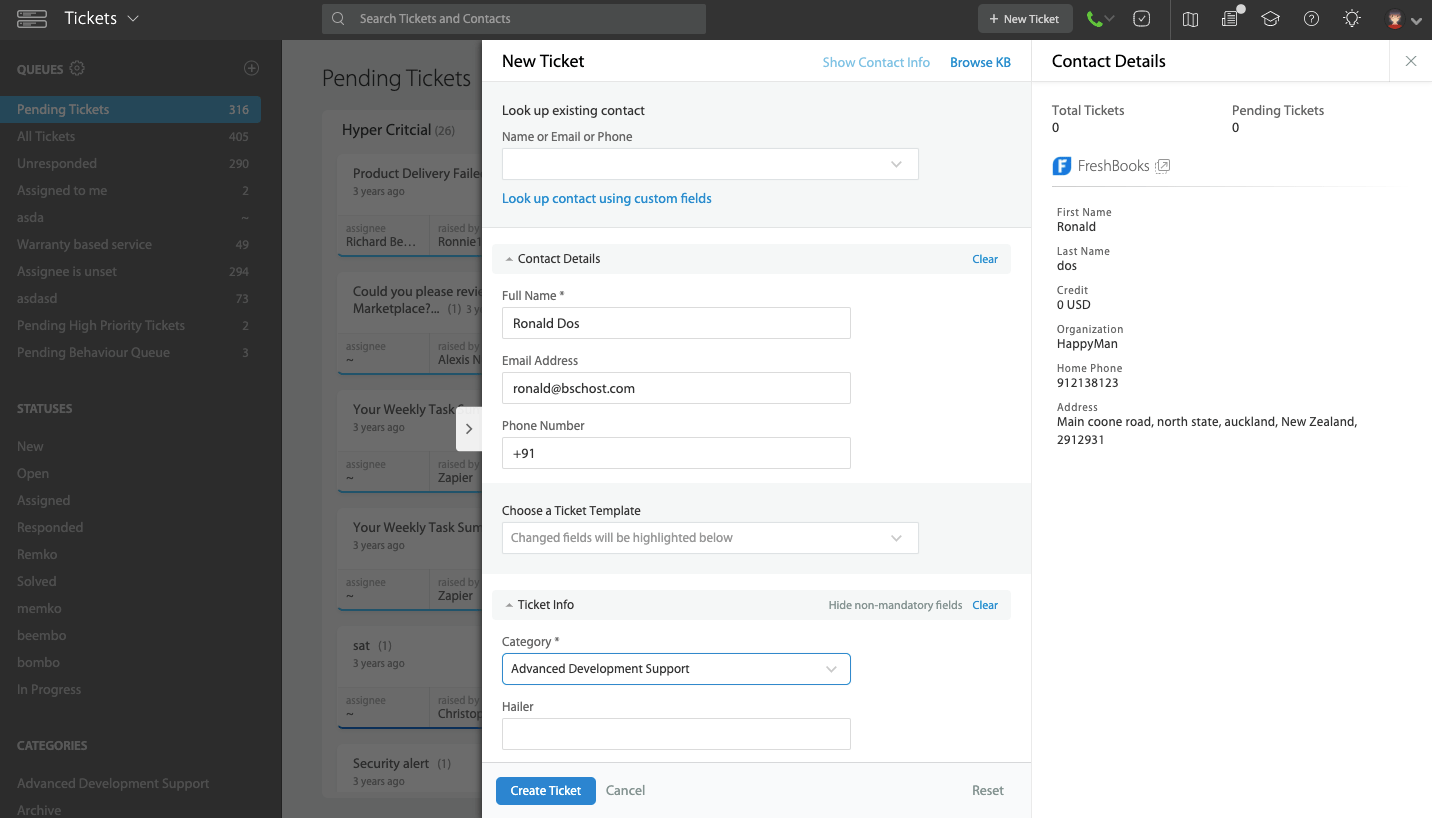Open the release notes icon with notification dot
The image size is (1432, 818).
(x=1229, y=19)
